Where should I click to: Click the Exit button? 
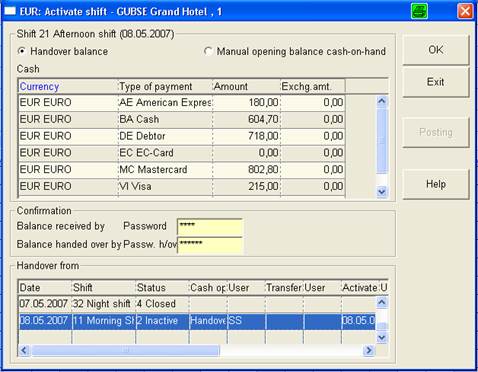436,82
